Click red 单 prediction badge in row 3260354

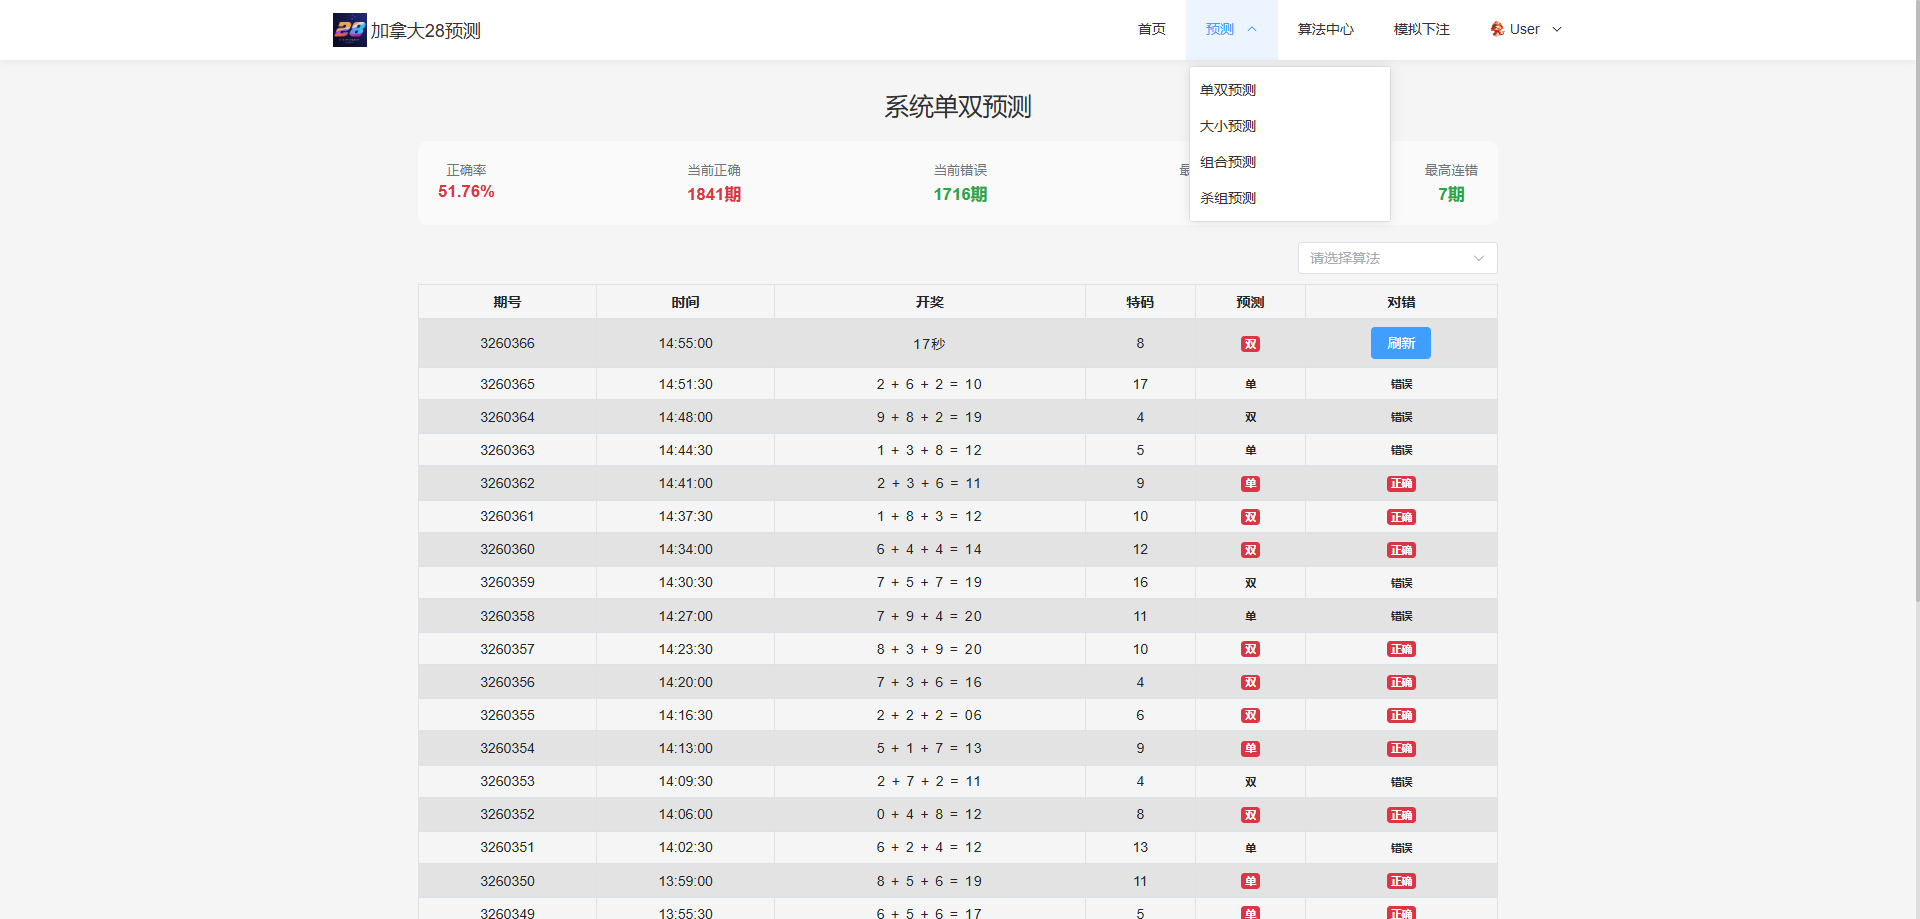pyautogui.click(x=1250, y=749)
